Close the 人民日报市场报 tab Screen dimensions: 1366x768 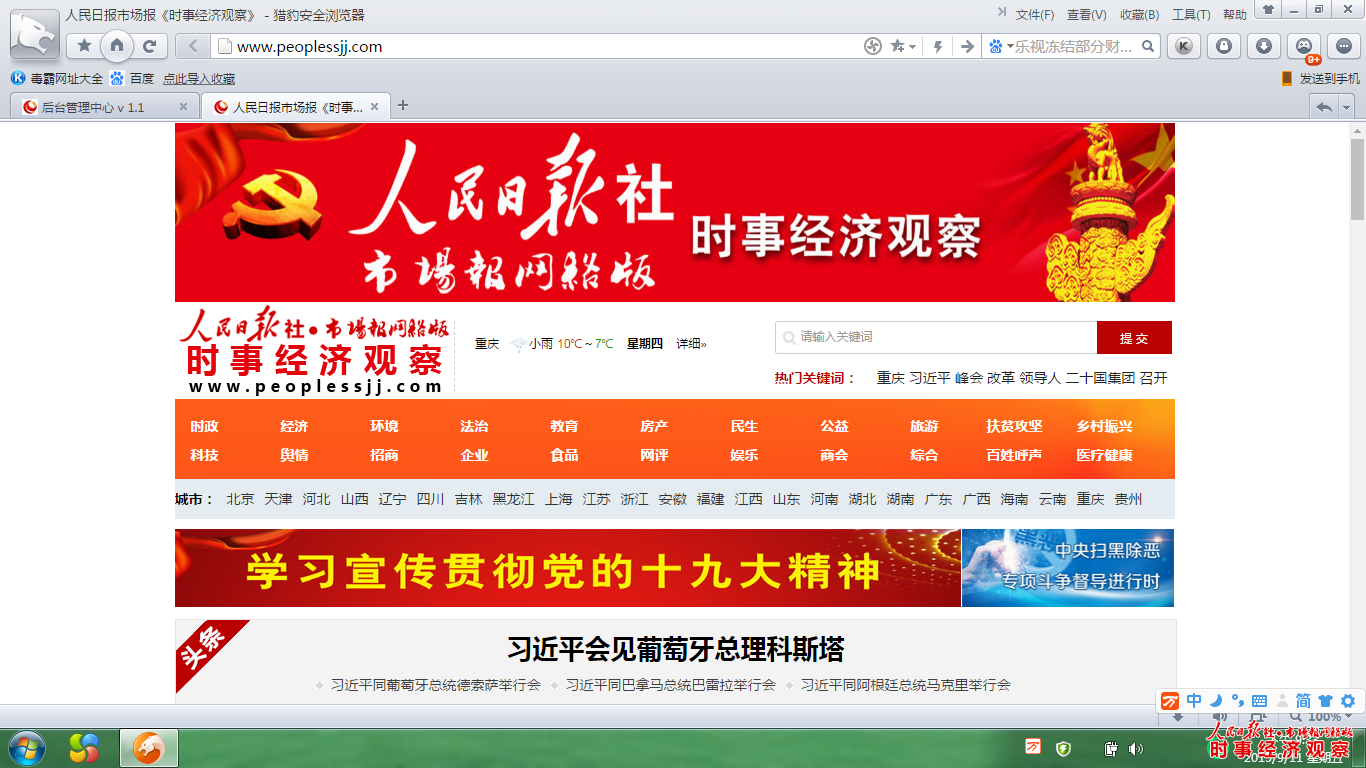click(x=375, y=107)
